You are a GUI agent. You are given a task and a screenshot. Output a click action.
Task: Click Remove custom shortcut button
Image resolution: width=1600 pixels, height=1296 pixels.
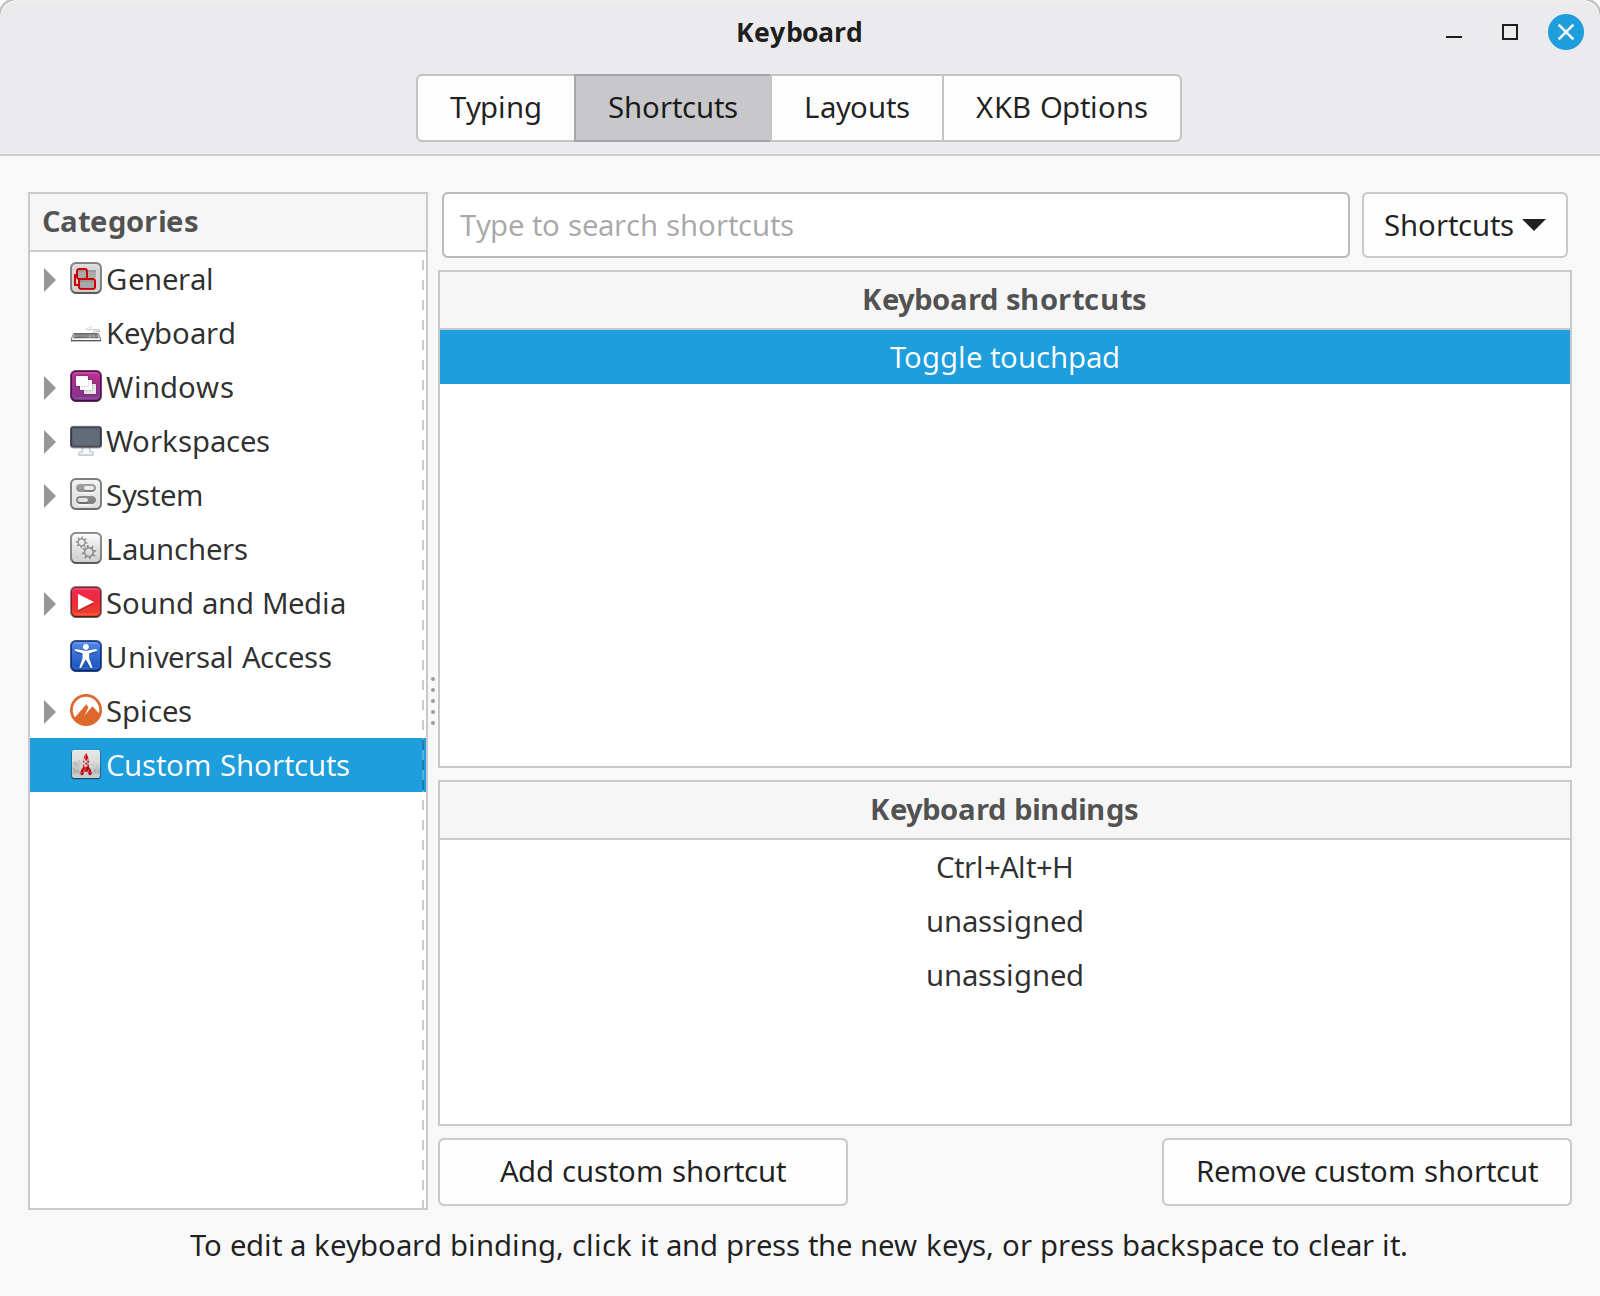pos(1367,1172)
